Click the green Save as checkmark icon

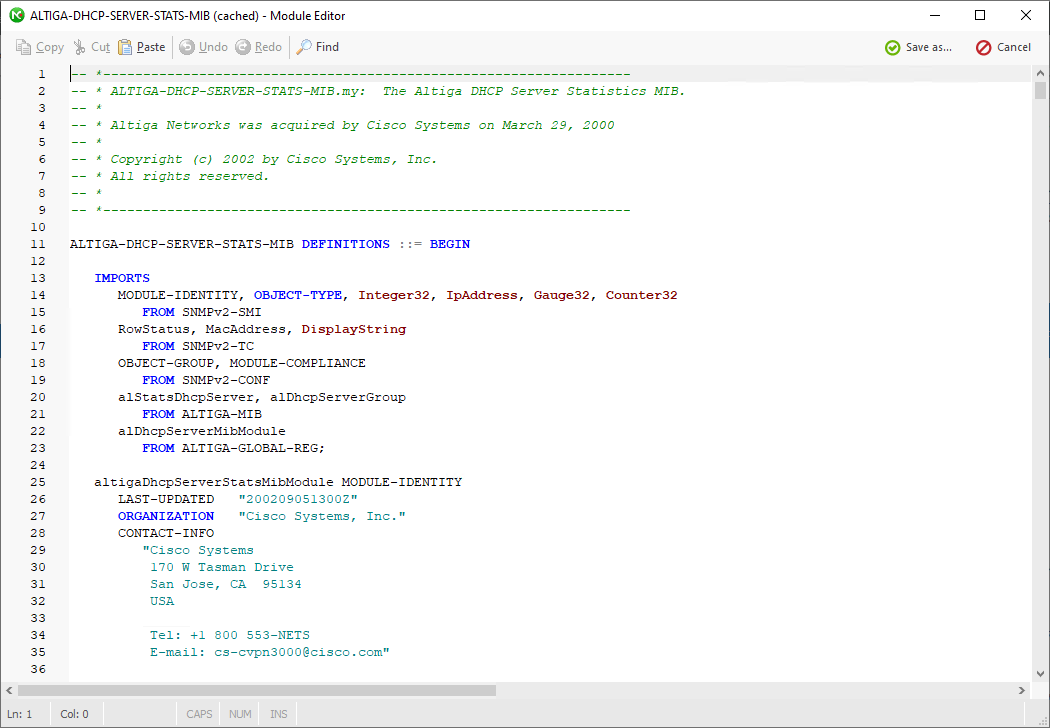pos(893,48)
